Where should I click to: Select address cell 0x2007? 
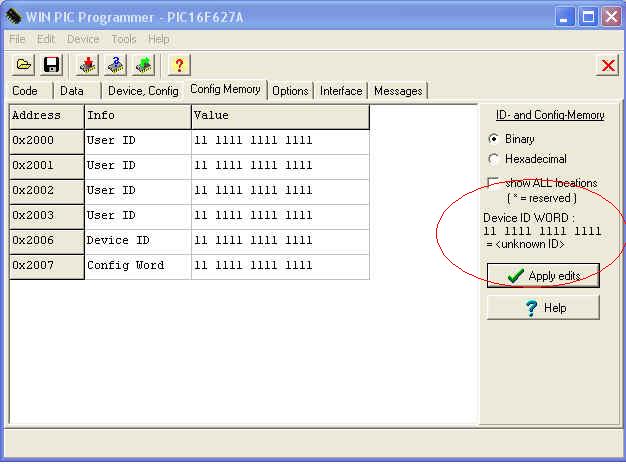47,266
